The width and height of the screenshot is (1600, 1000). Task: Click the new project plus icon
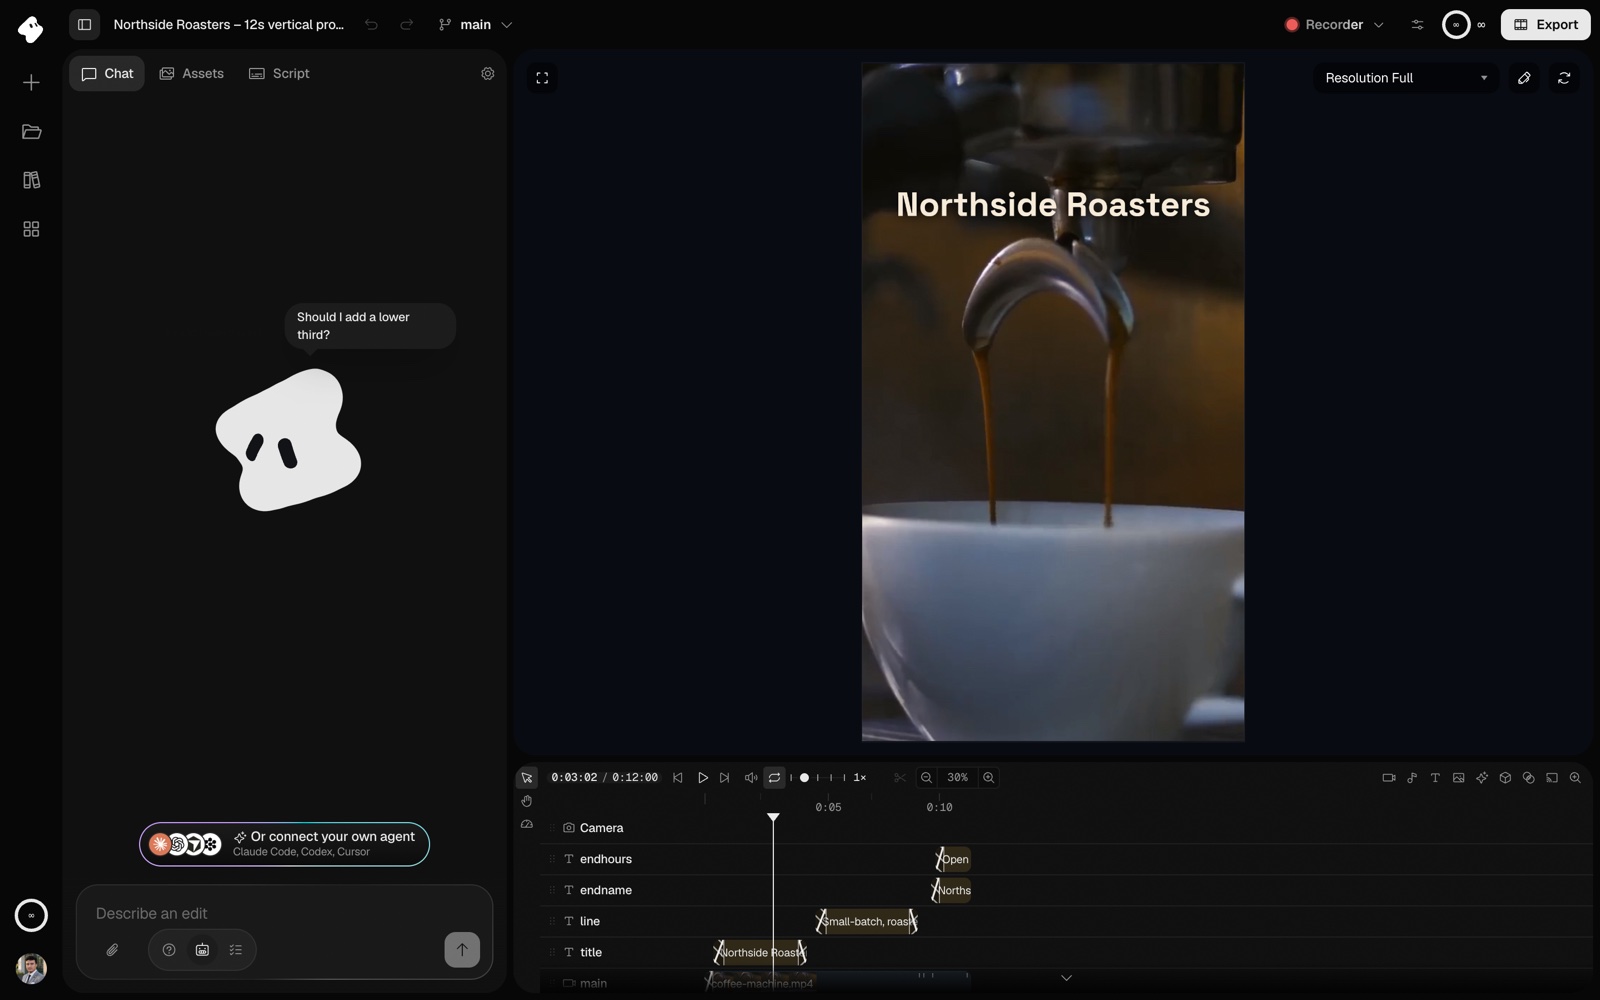[x=31, y=83]
